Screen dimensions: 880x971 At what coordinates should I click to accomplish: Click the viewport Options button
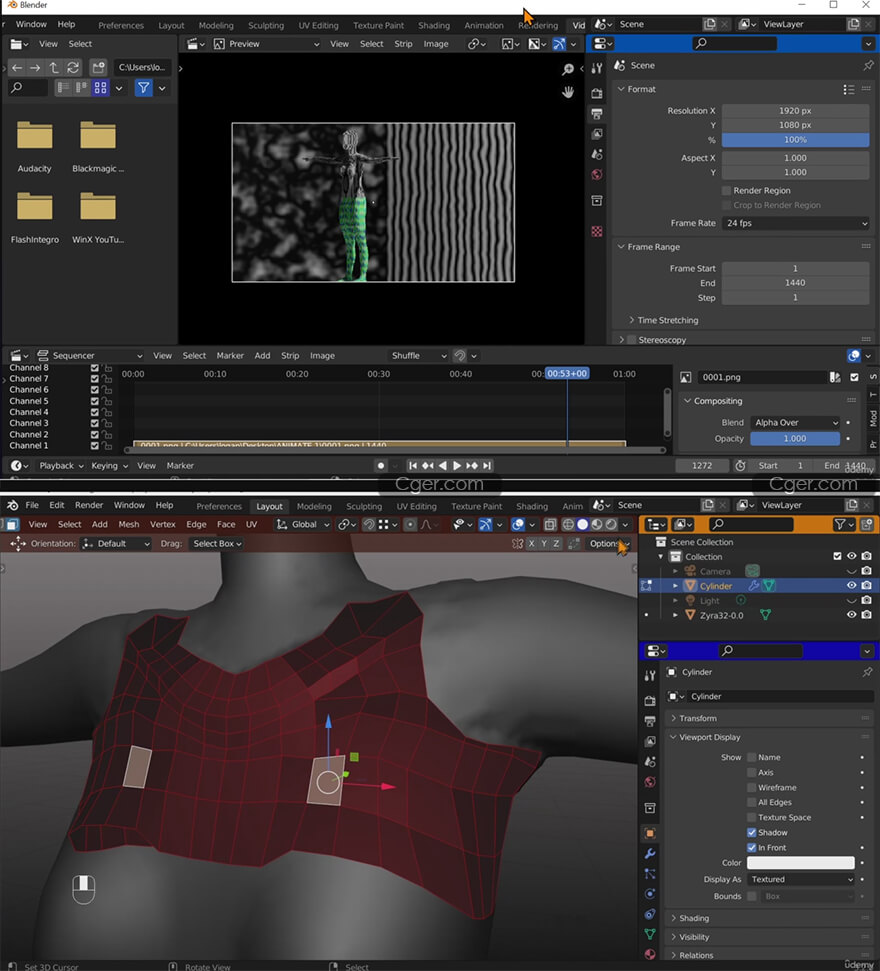(x=609, y=544)
